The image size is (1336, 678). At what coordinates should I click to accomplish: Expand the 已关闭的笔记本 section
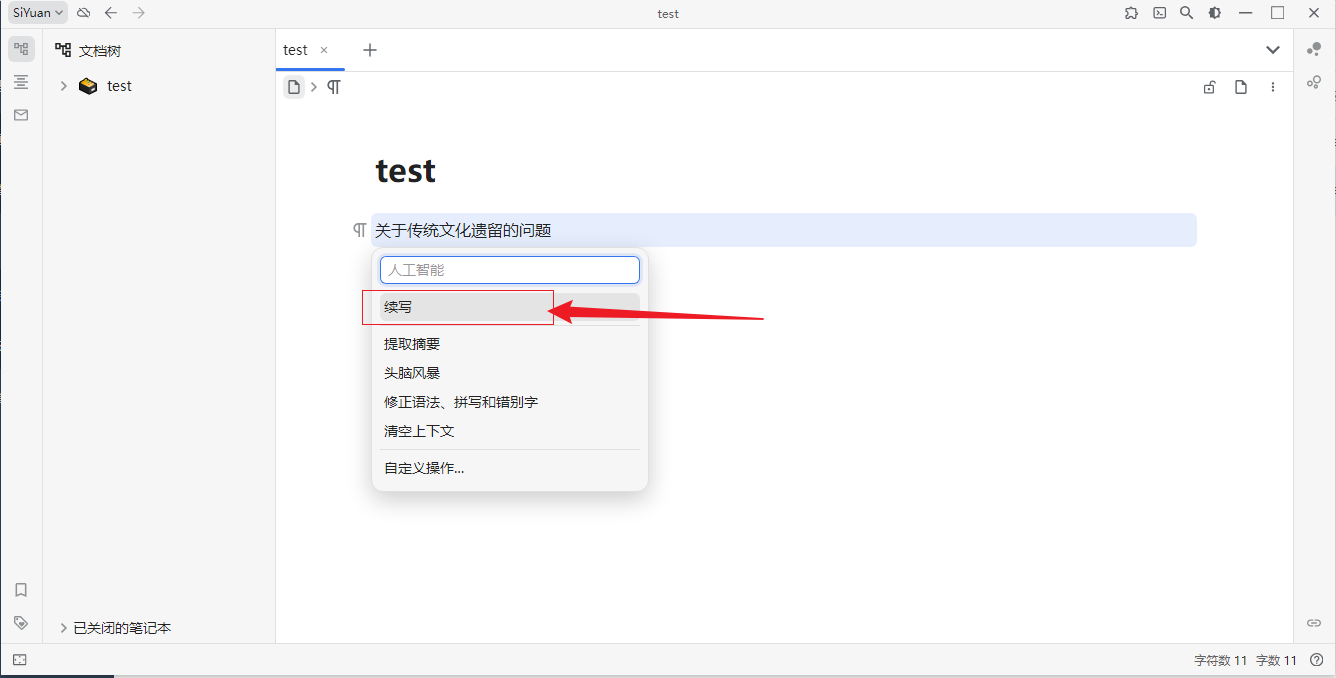(64, 628)
